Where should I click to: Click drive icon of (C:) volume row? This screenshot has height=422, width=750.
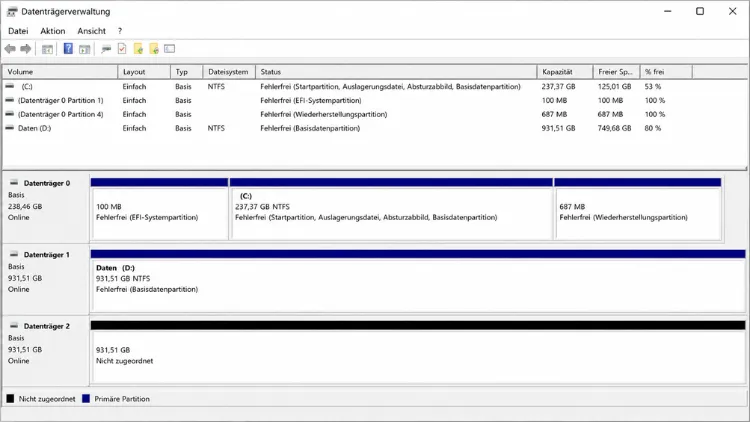[10, 86]
